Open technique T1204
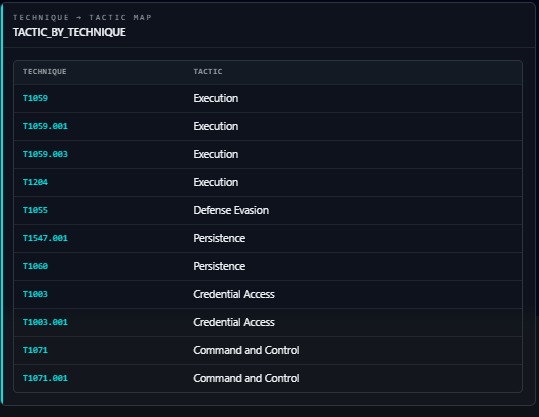This screenshot has height=417, width=539. (x=35, y=182)
